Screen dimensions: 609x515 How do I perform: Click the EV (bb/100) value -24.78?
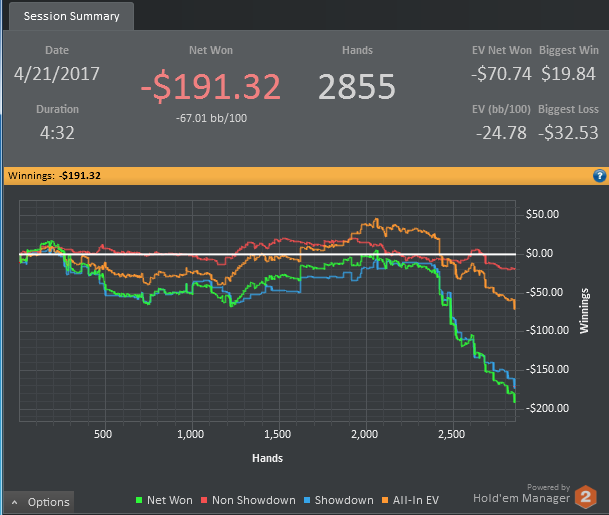[501, 133]
